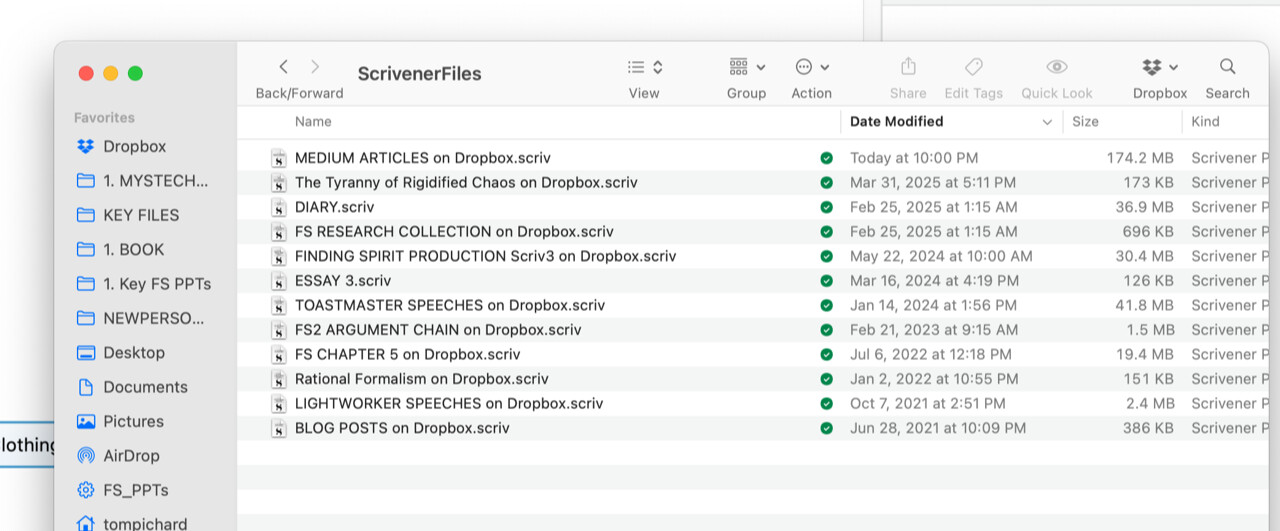Open the Search magnifier
Image resolution: width=1280 pixels, height=531 pixels.
[1227, 67]
